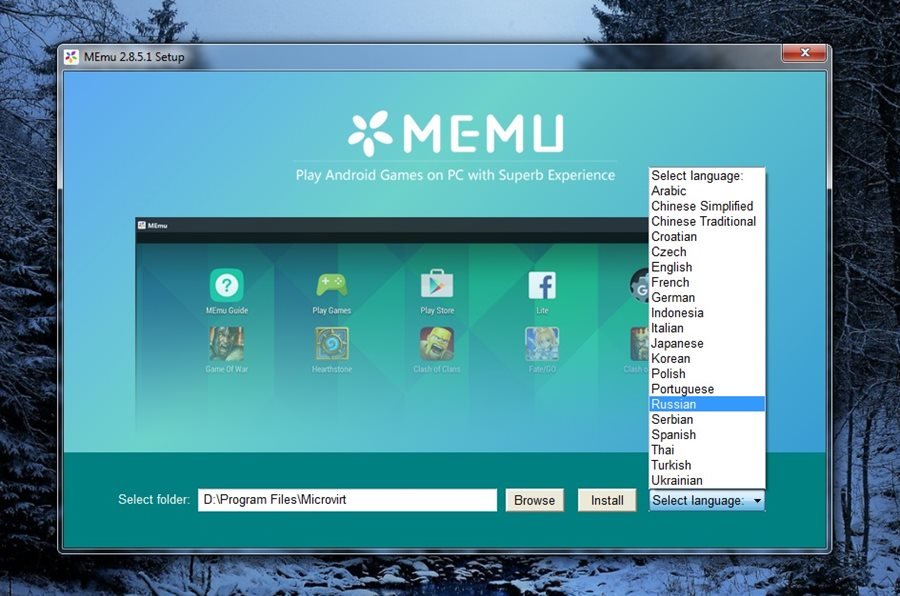This screenshot has width=900, height=596.
Task: Select German in the language list
Action: pyautogui.click(x=707, y=297)
